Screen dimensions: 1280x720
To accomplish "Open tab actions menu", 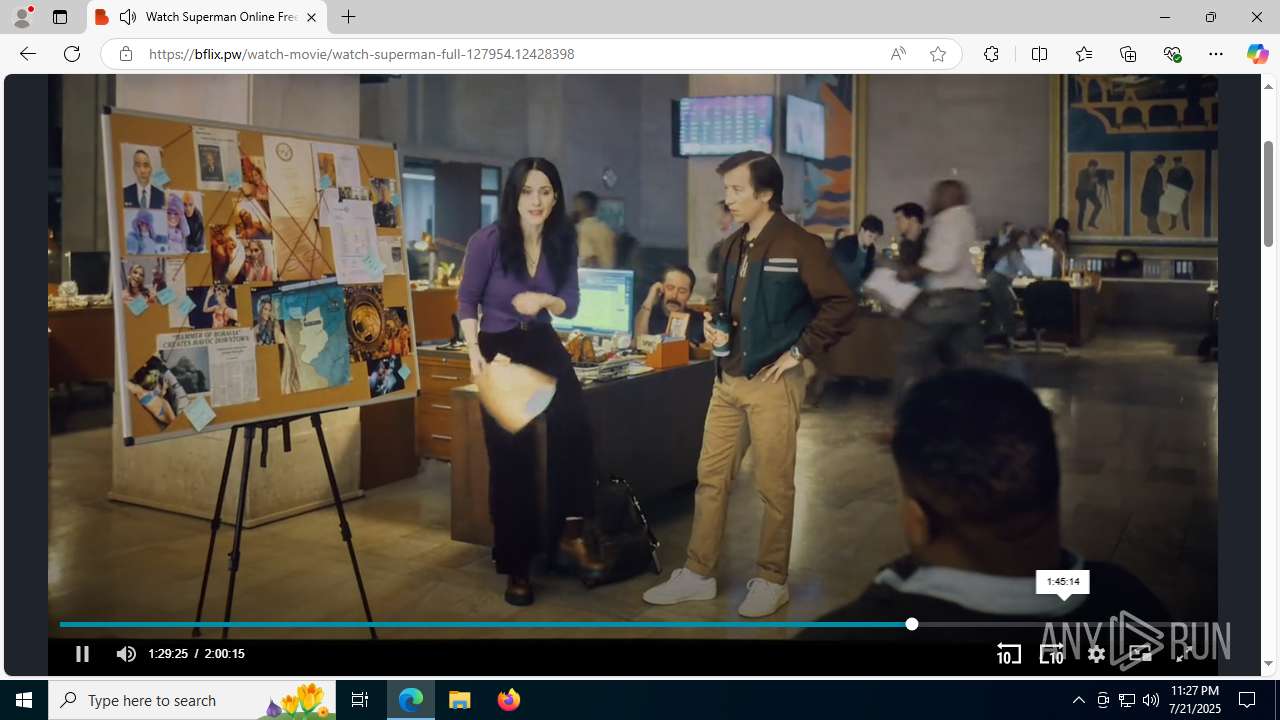I will (60, 17).
